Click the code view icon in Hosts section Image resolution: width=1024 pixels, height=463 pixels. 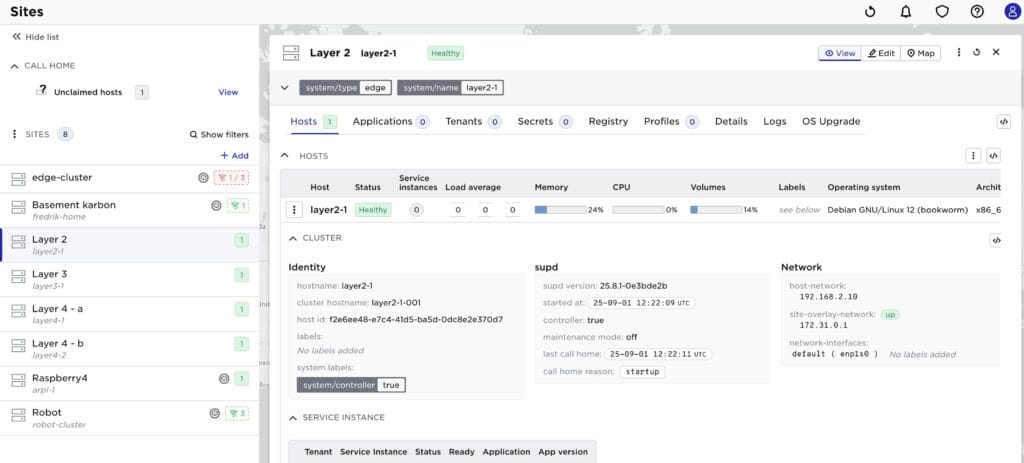[993, 156]
